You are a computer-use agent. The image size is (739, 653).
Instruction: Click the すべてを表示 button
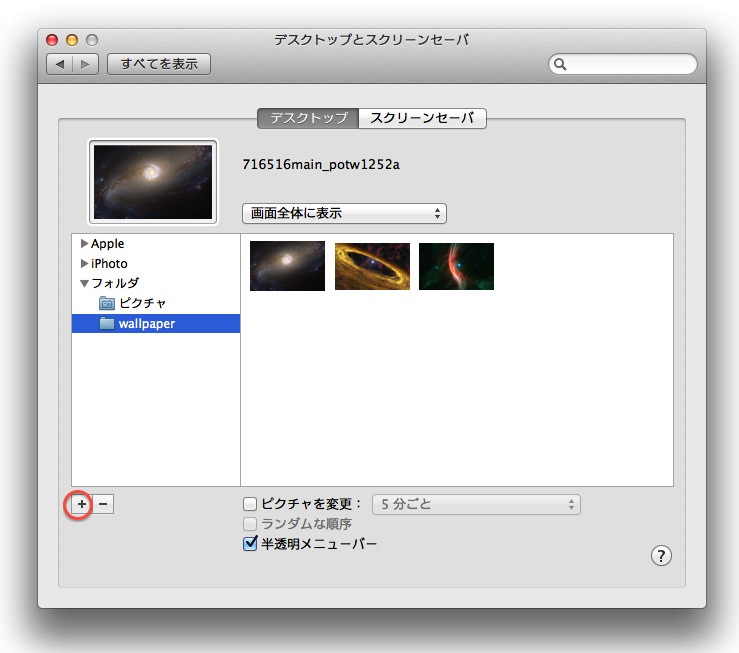(159, 64)
